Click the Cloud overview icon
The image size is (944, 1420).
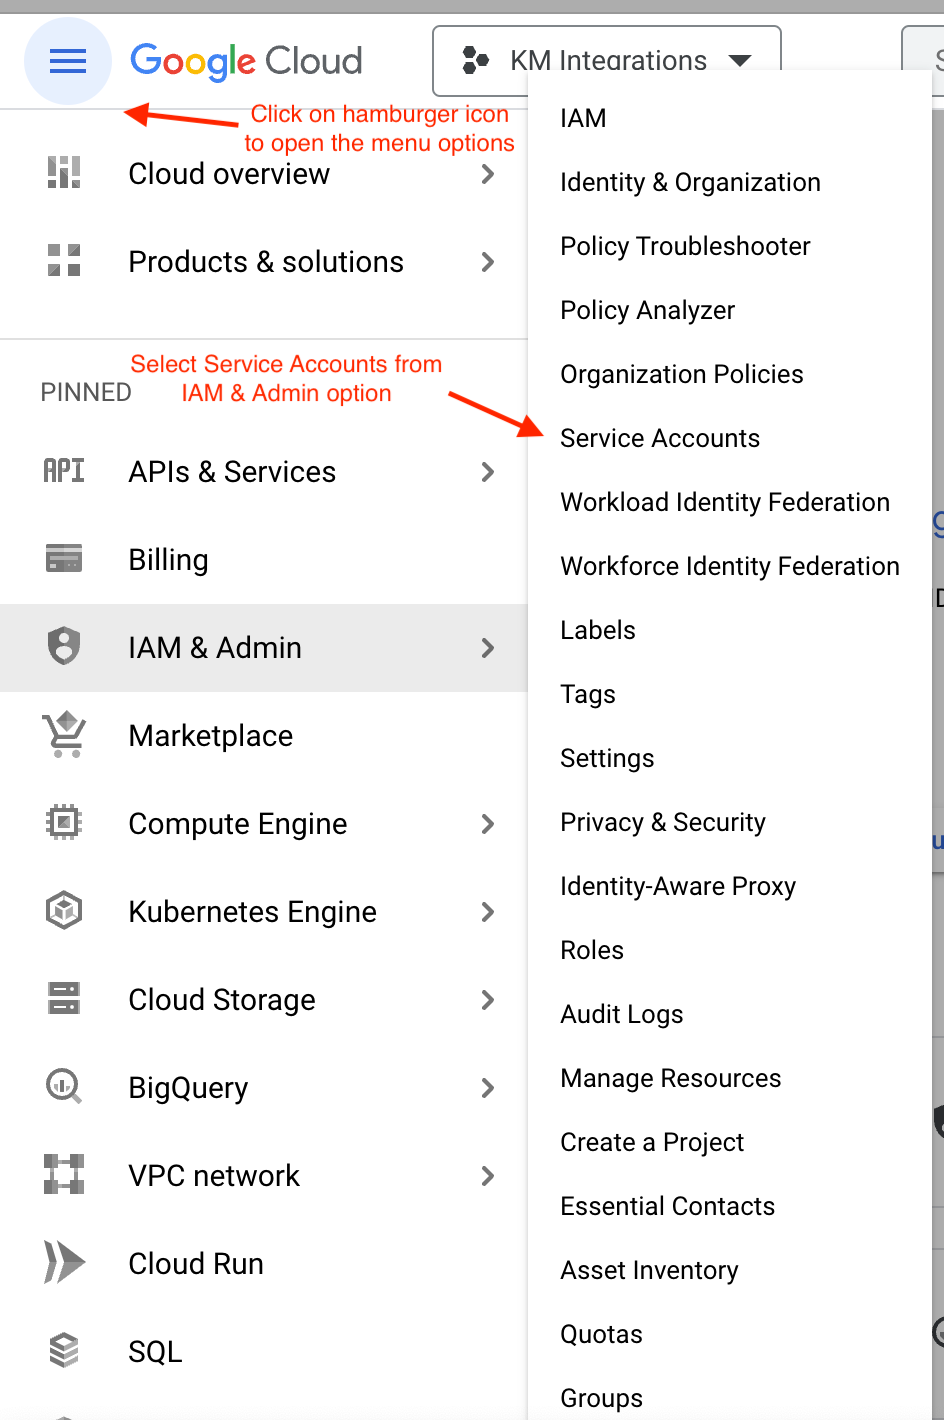pyautogui.click(x=64, y=173)
